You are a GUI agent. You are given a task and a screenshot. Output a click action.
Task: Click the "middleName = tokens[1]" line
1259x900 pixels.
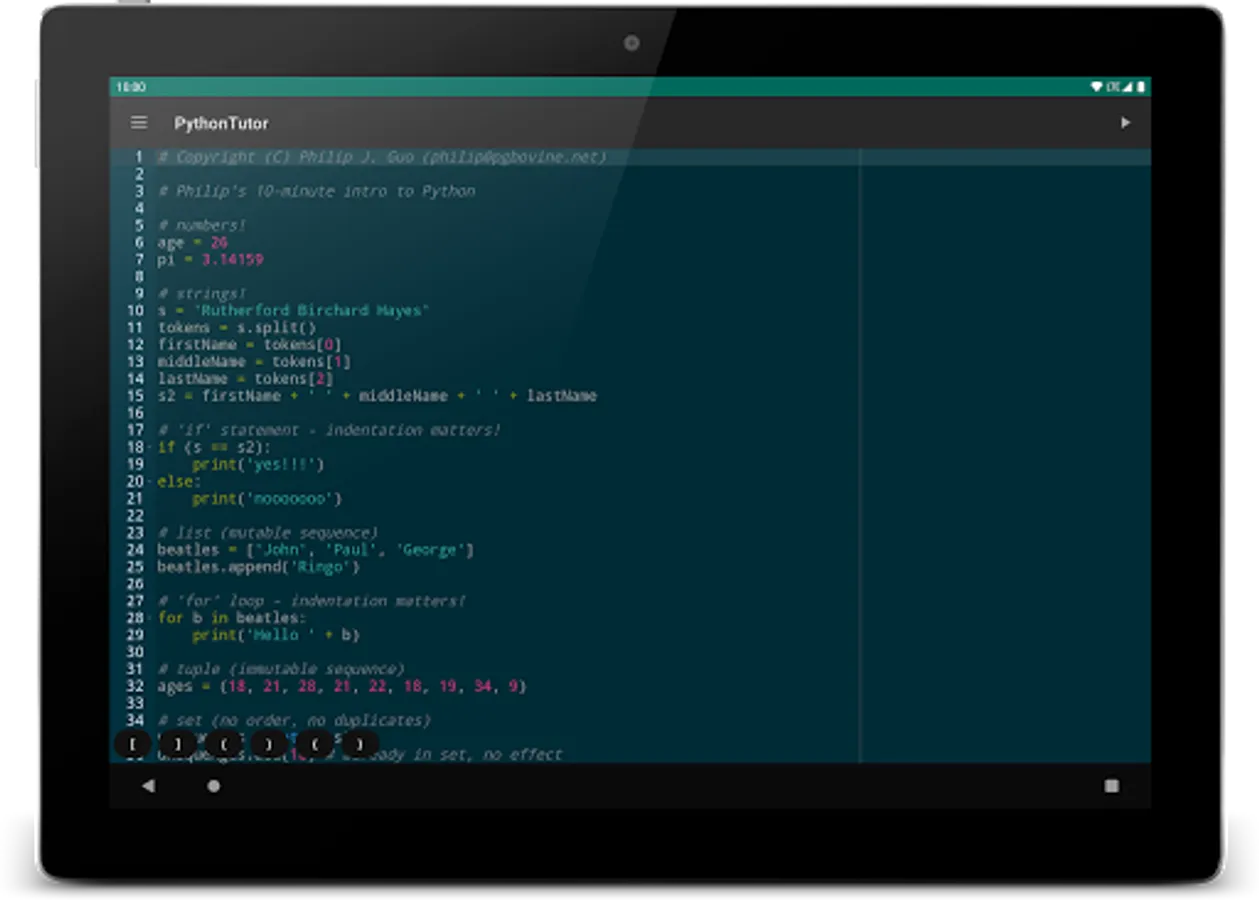click(254, 361)
